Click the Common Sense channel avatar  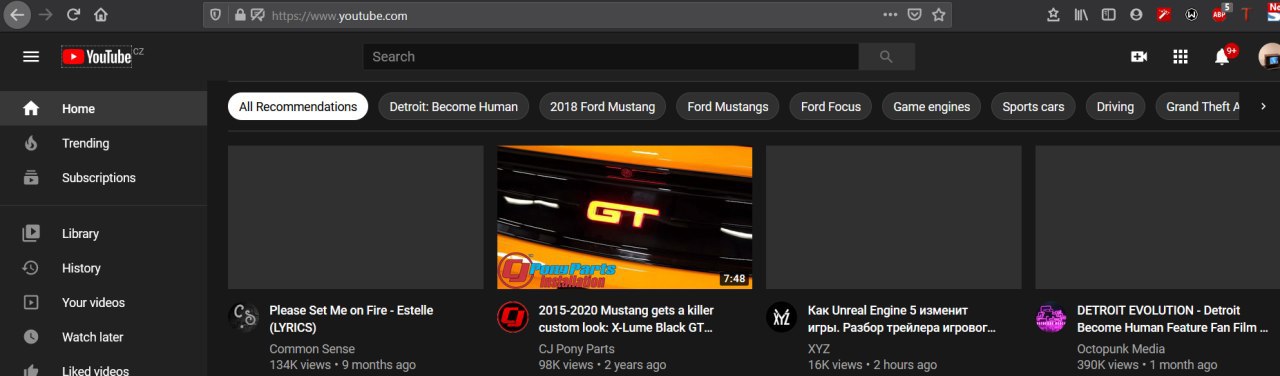pyautogui.click(x=244, y=318)
